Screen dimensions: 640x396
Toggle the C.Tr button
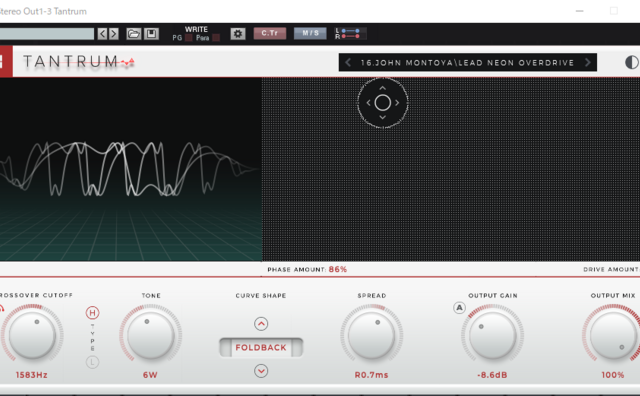pyautogui.click(x=270, y=33)
